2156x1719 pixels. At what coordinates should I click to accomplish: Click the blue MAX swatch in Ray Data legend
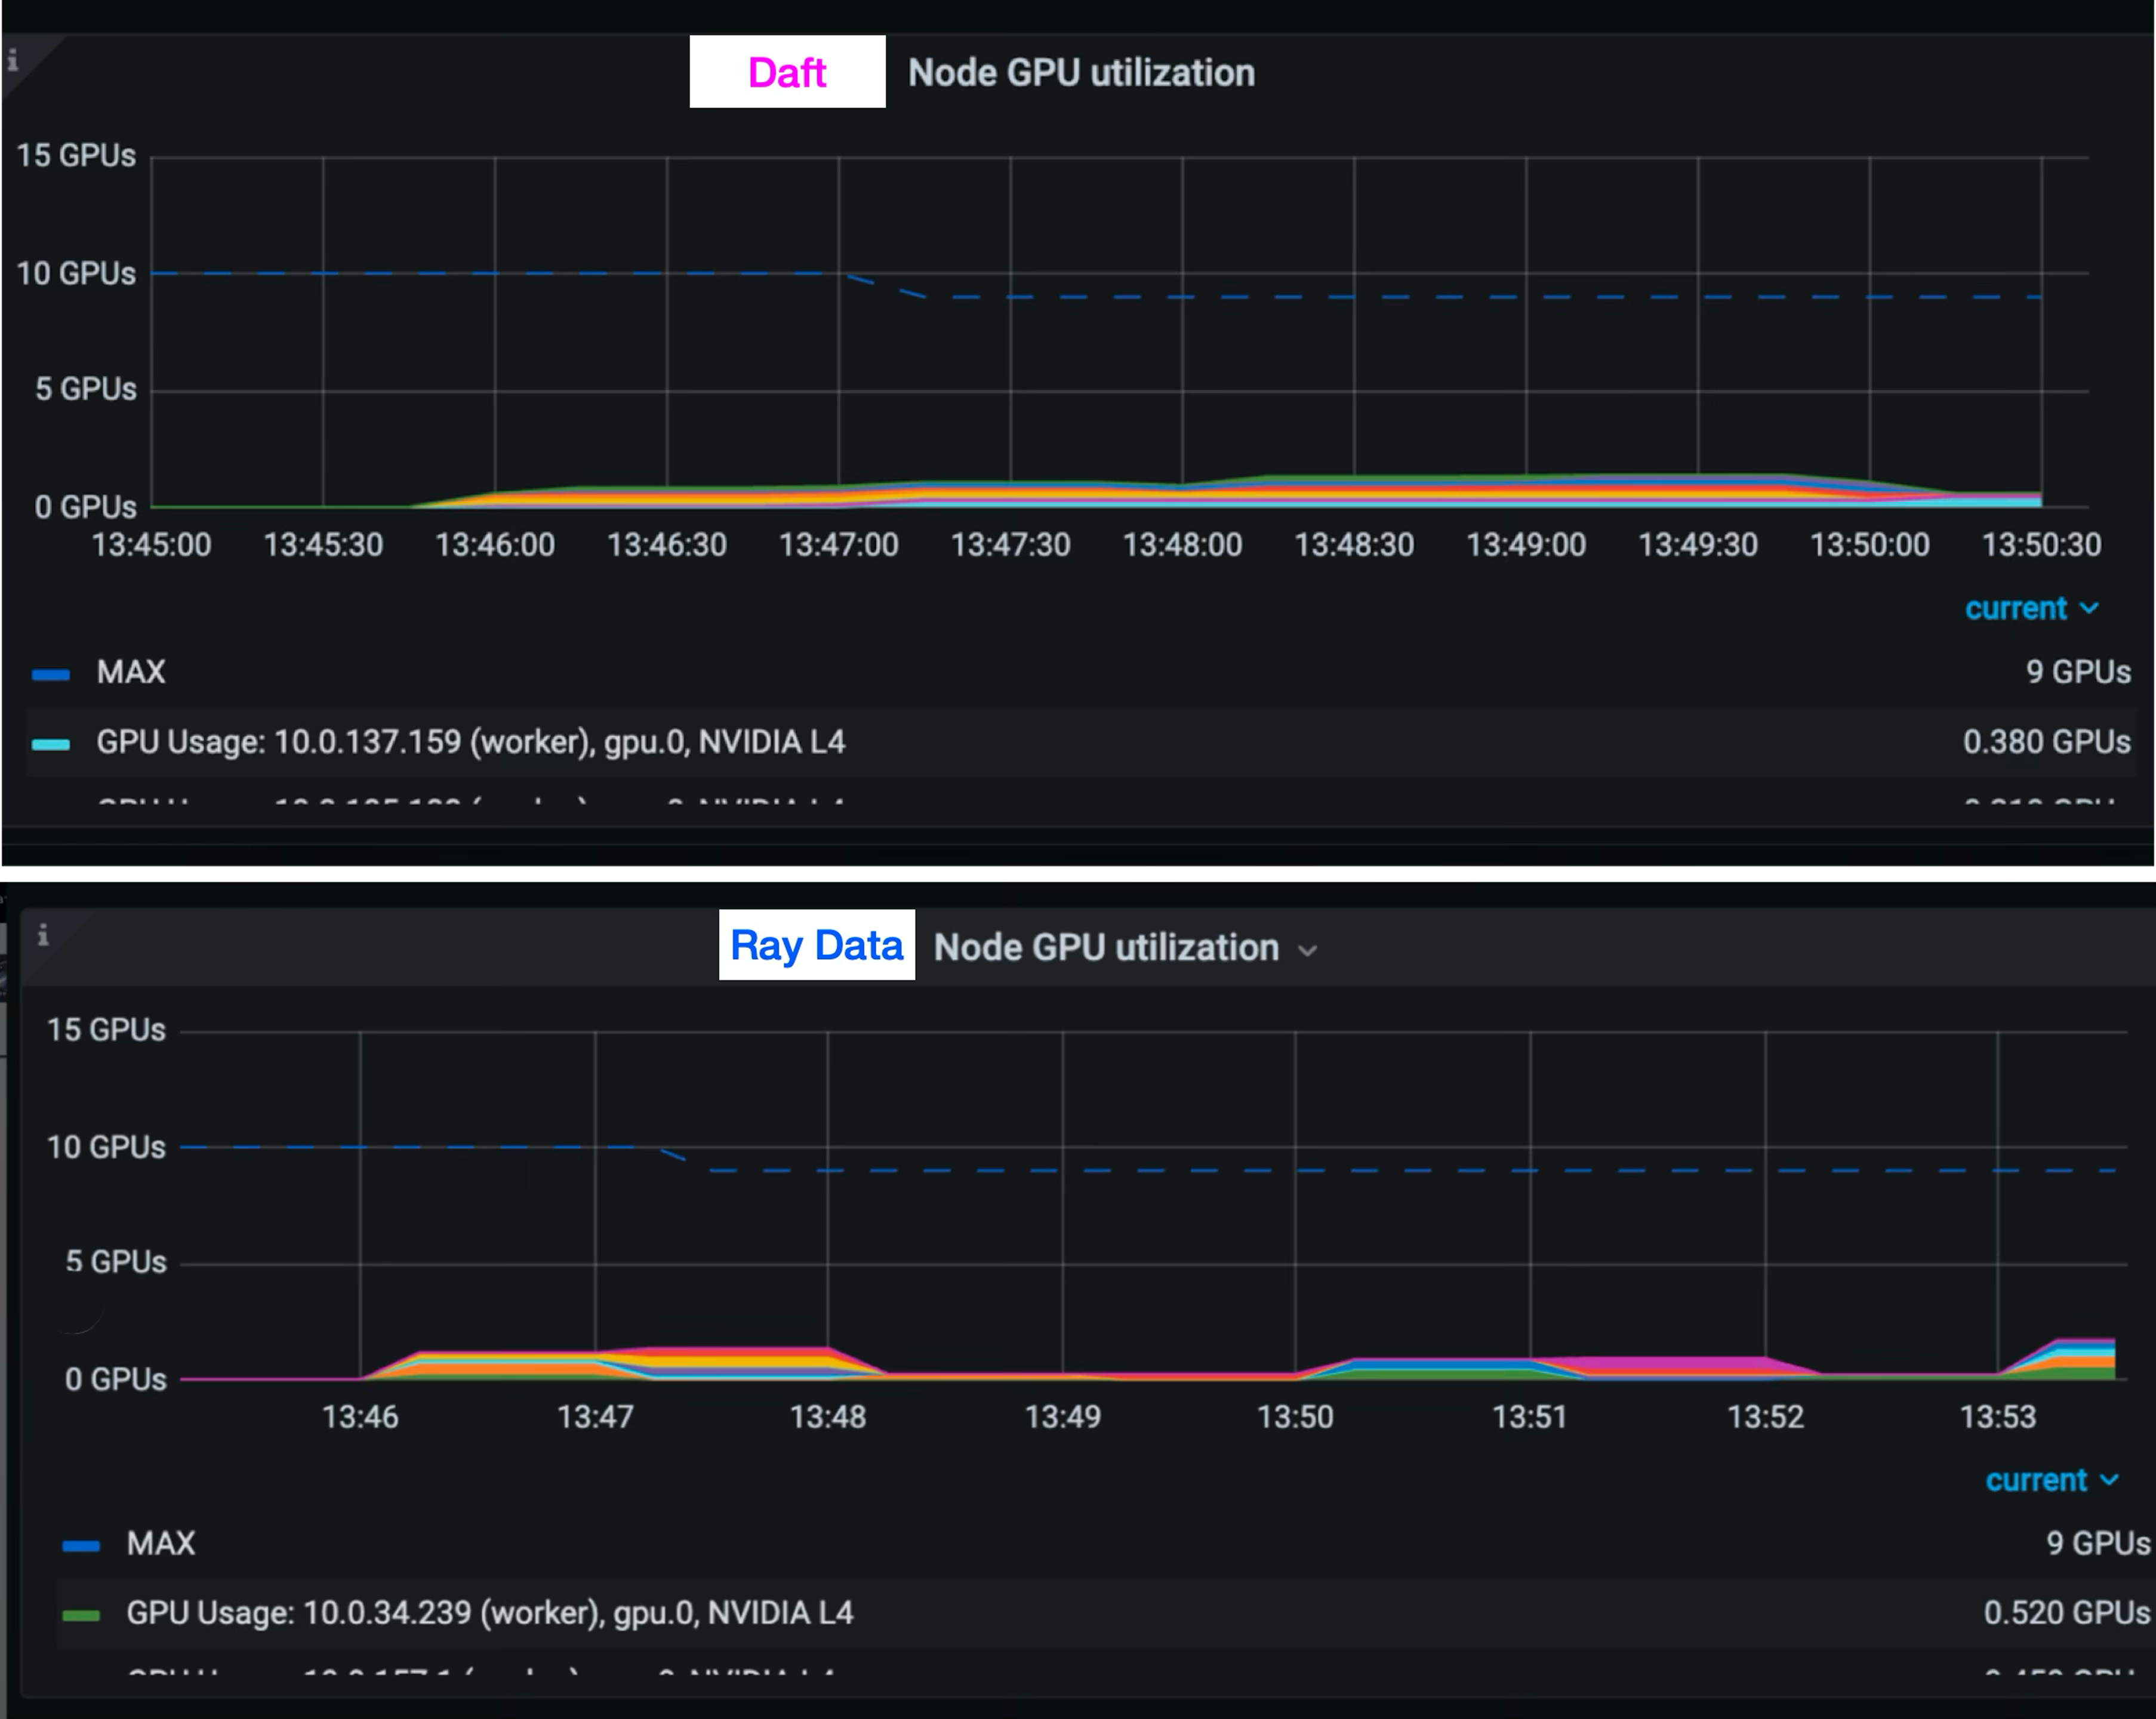pos(81,1546)
